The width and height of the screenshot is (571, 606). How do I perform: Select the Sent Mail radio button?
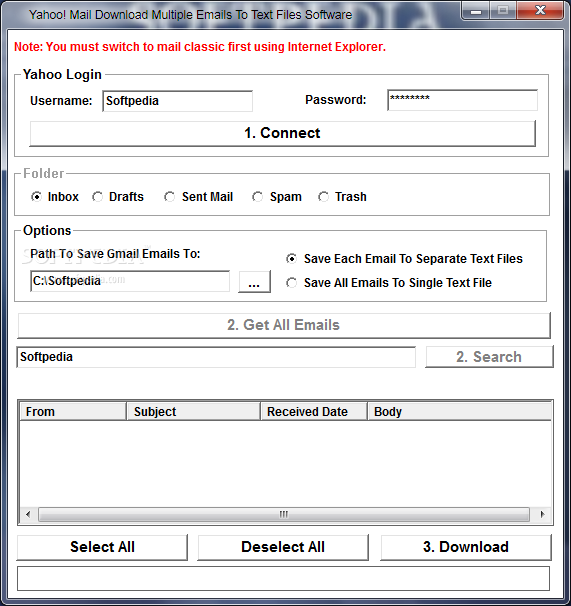pyautogui.click(x=169, y=197)
